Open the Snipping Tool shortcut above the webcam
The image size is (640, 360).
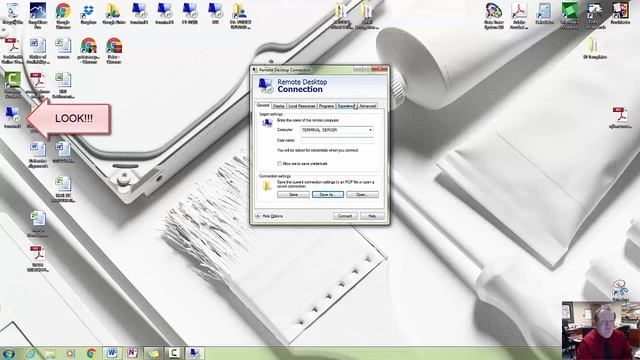click(x=620, y=291)
